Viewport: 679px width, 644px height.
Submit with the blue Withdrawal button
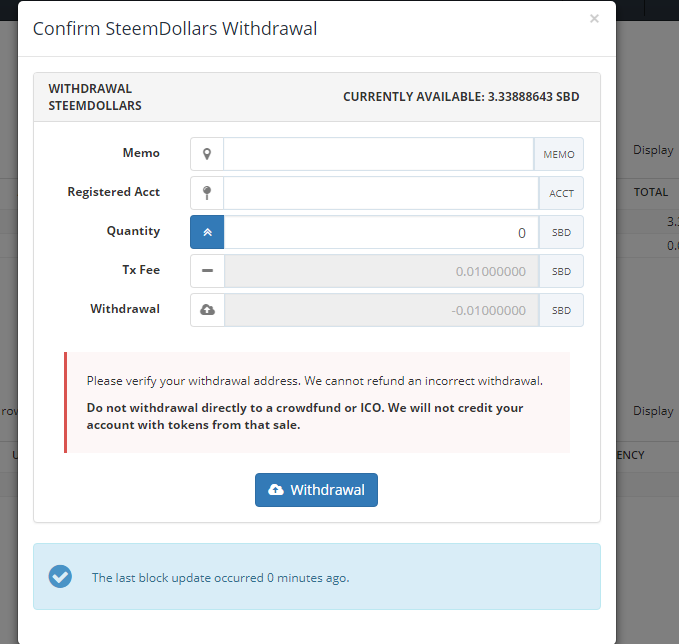(316, 490)
